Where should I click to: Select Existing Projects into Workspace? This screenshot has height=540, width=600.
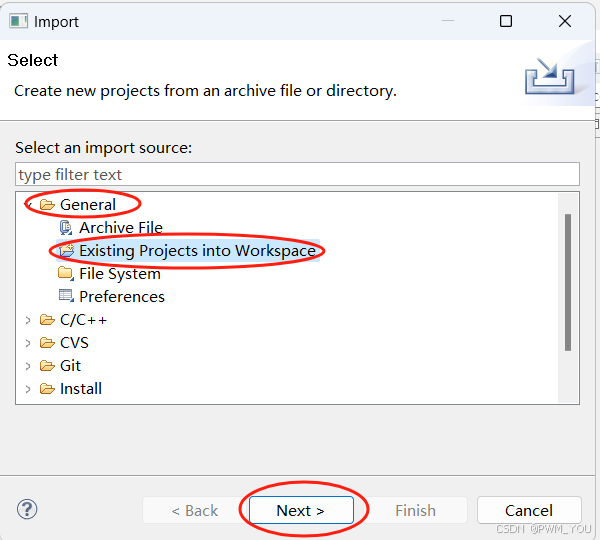click(197, 251)
